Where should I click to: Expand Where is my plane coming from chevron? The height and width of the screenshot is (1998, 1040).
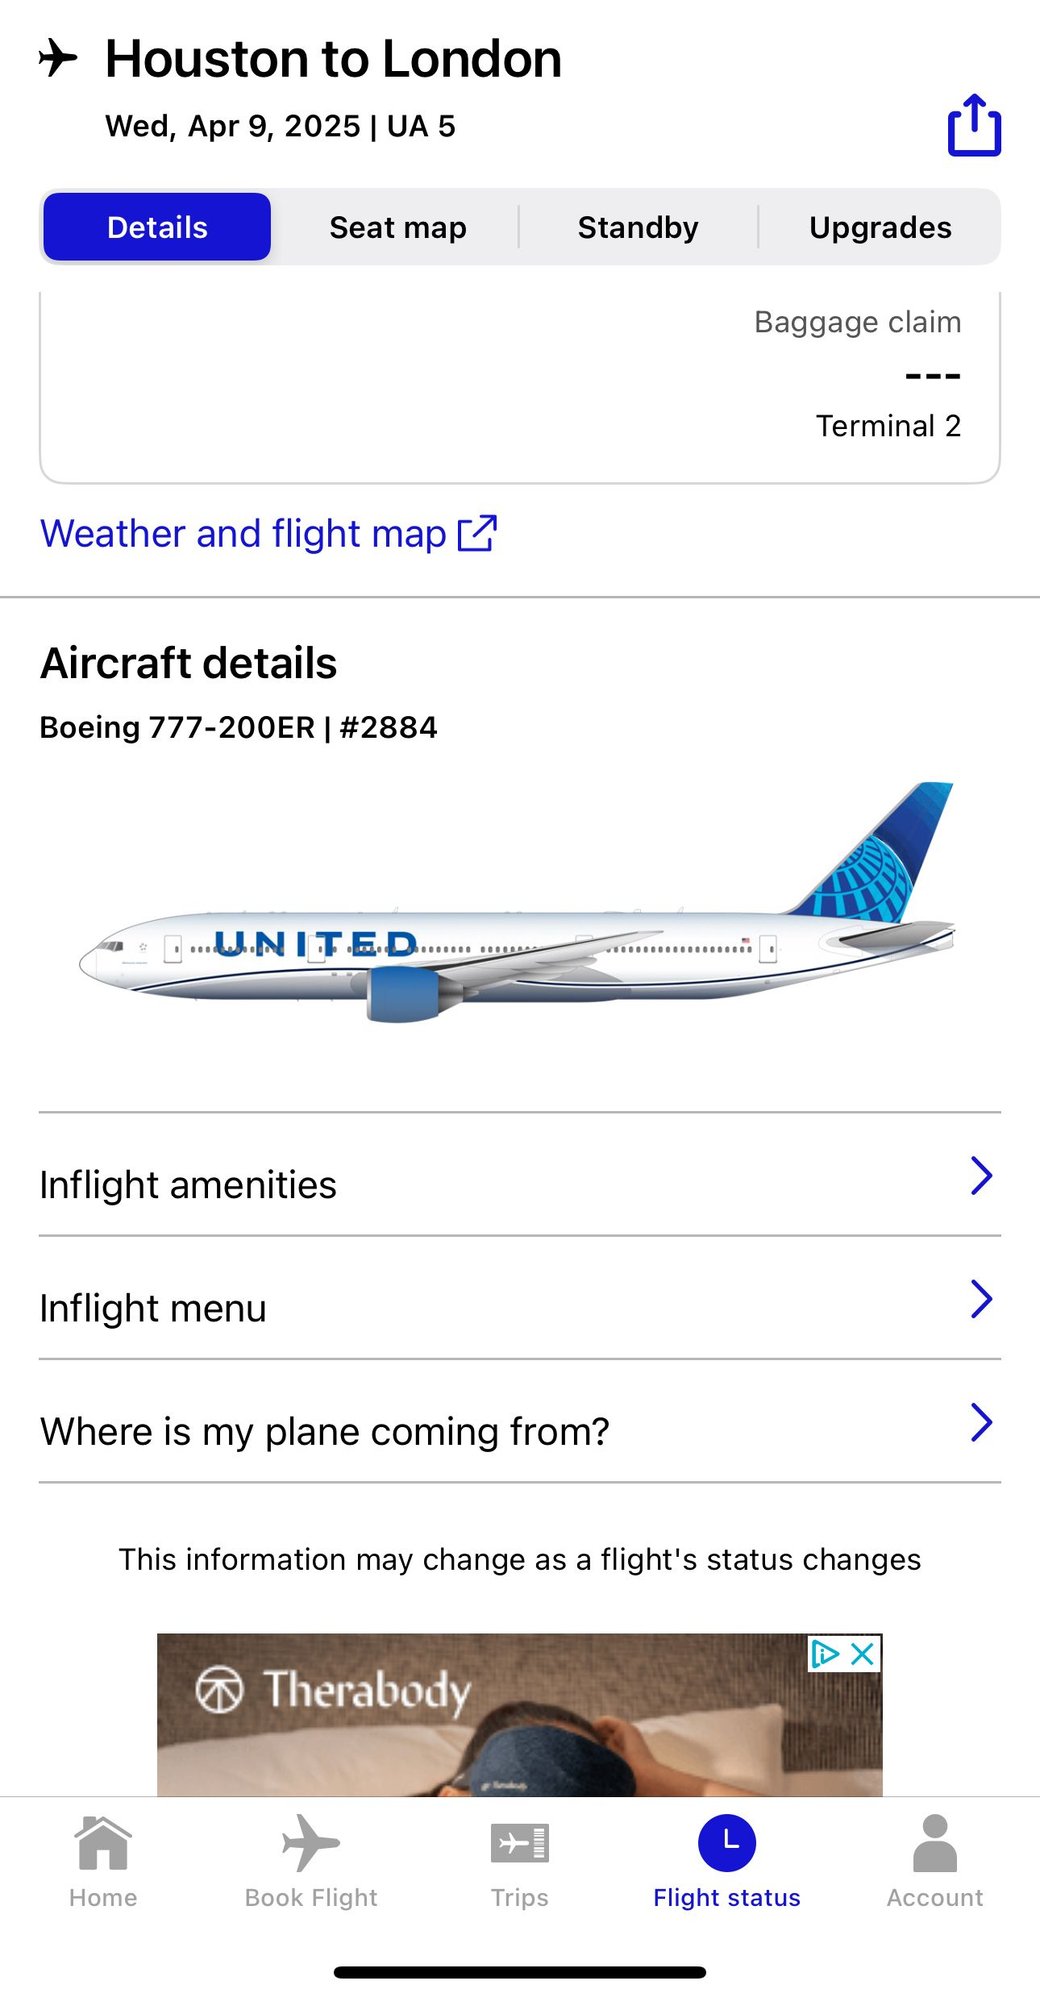[981, 1422]
